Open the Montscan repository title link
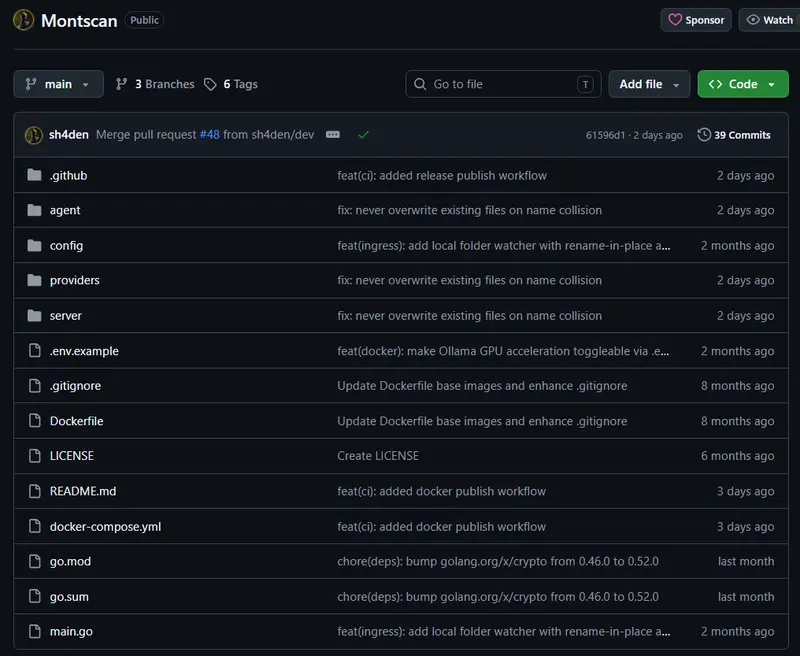Screen dimensions: 800x656 point(79,20)
